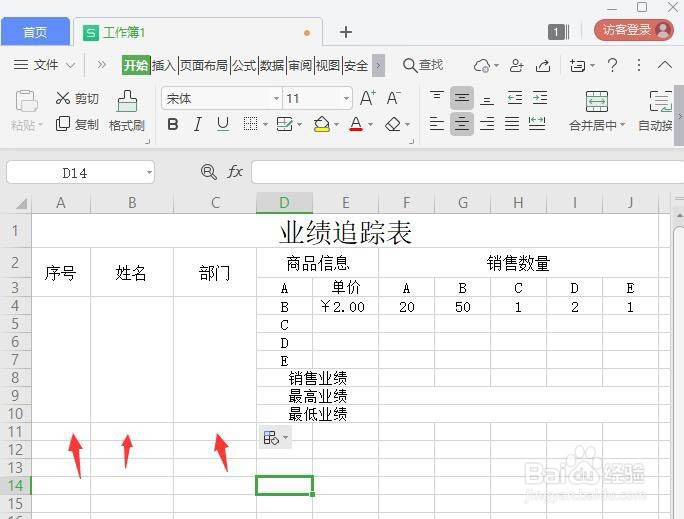Toggle horizontal center alignment
The image size is (684, 519).
tap(462, 124)
